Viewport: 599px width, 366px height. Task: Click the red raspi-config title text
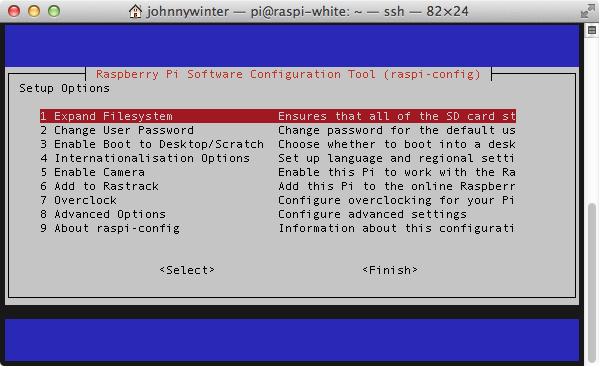pyautogui.click(x=288, y=74)
